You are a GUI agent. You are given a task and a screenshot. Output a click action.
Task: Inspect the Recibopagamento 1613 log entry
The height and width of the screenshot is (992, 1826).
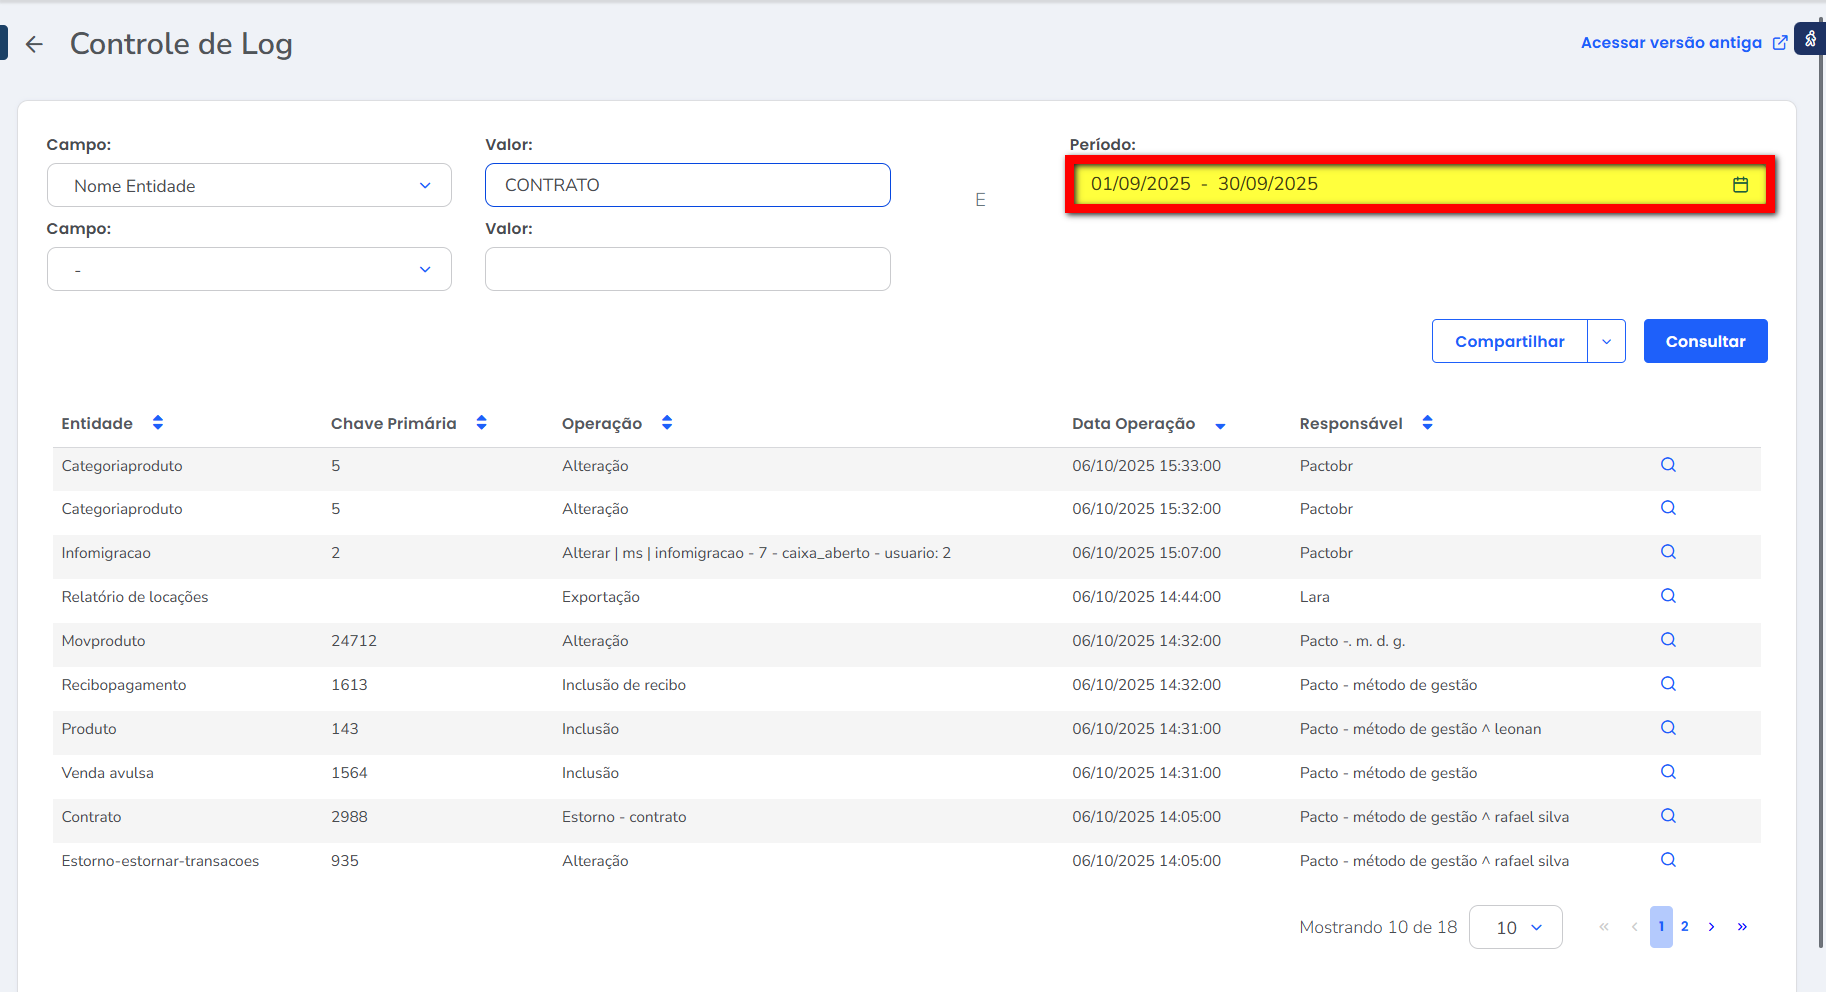pyautogui.click(x=1668, y=684)
